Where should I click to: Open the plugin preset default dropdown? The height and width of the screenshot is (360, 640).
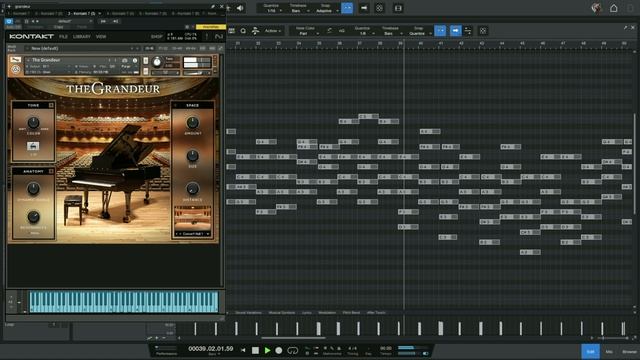[73, 21]
